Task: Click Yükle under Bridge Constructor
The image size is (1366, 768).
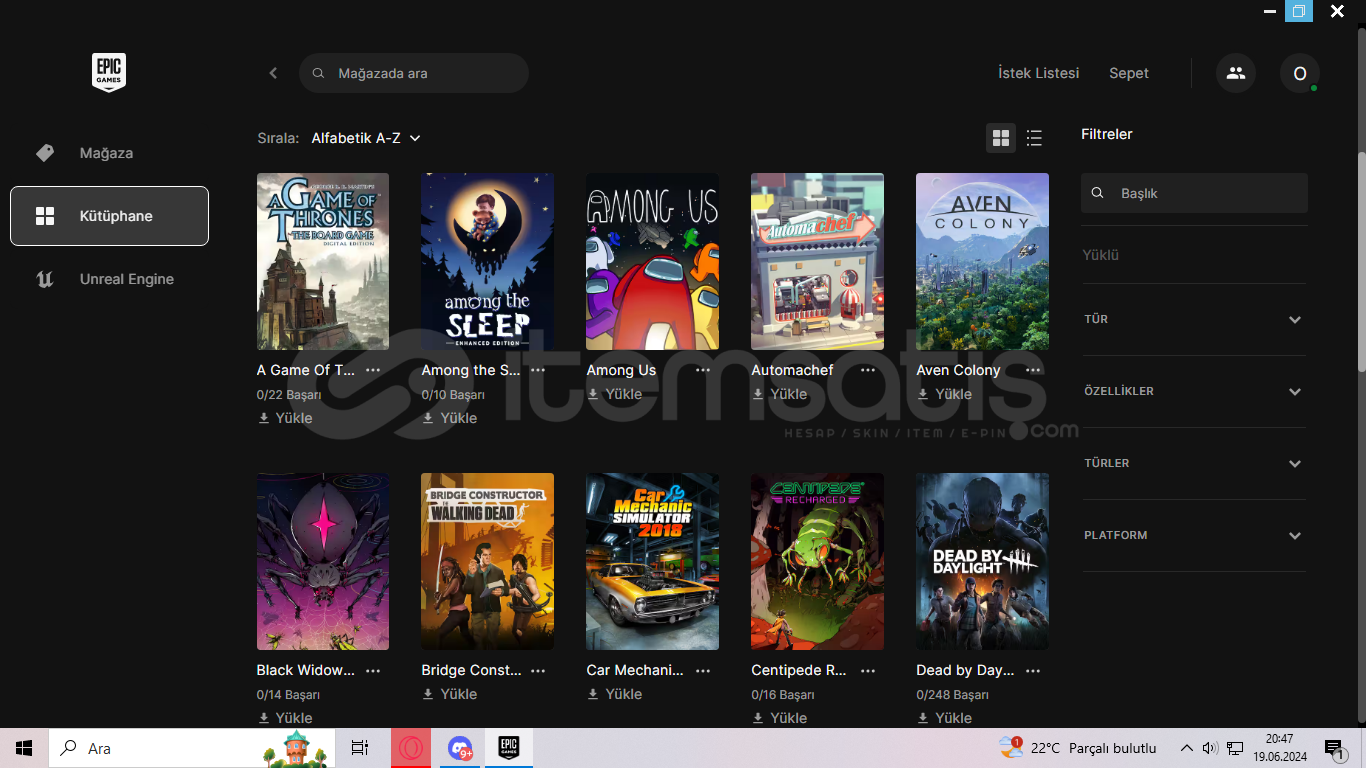Action: click(x=450, y=694)
